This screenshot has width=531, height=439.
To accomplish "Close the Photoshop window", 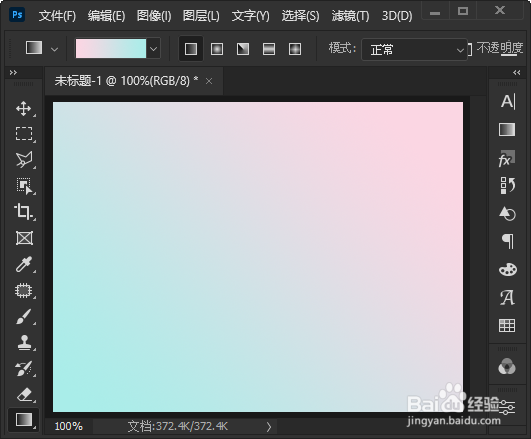I will pos(500,11).
